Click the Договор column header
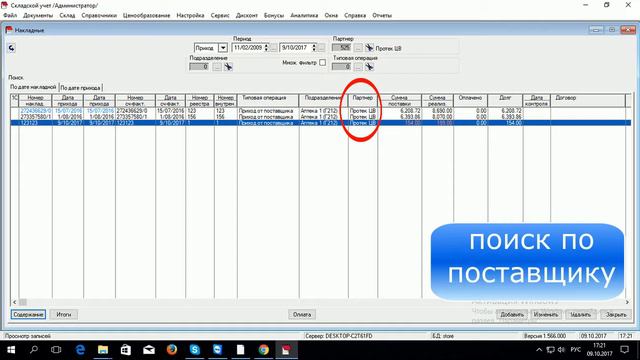 point(587,101)
